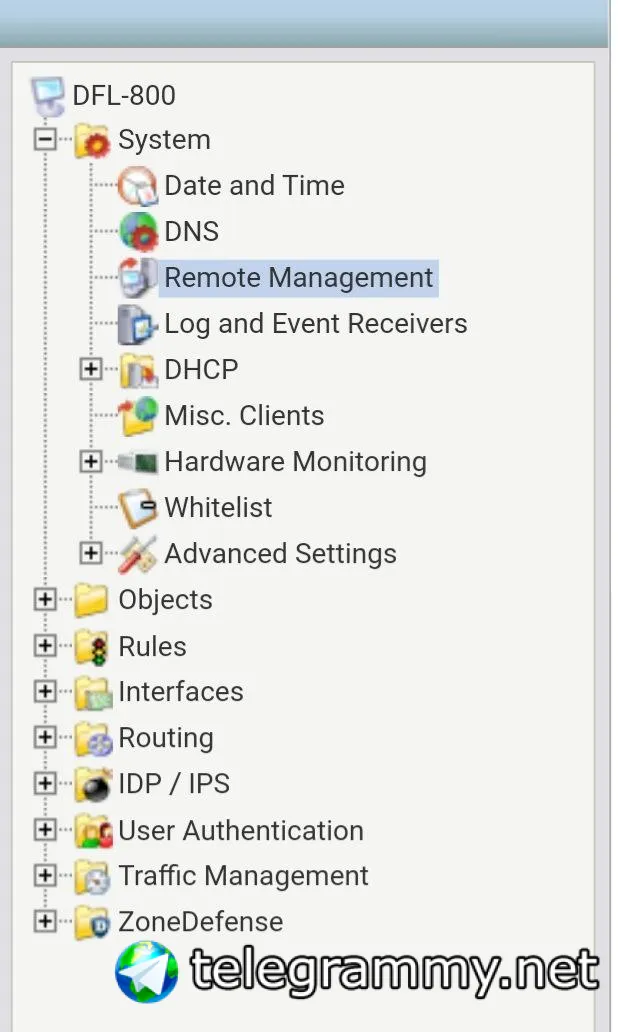
Task: Click the Whitelist notepad icon
Action: 138,508
